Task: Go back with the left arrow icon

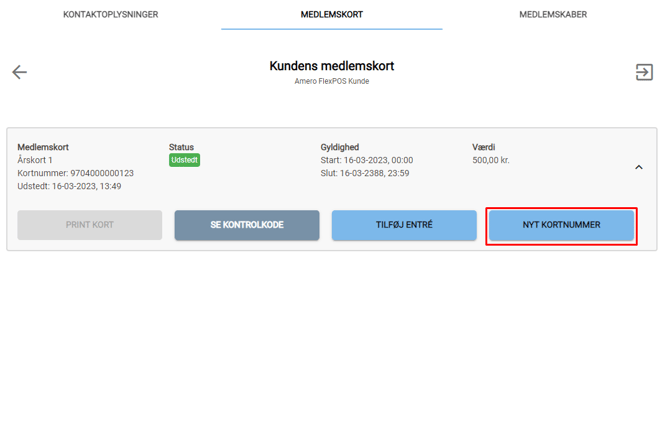Action: coord(19,72)
